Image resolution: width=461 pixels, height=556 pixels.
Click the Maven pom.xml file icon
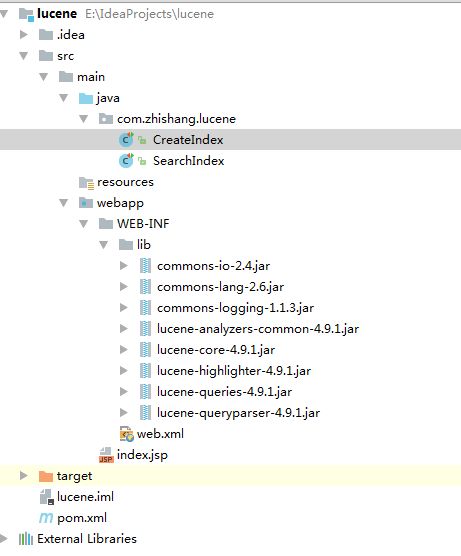coord(46,518)
